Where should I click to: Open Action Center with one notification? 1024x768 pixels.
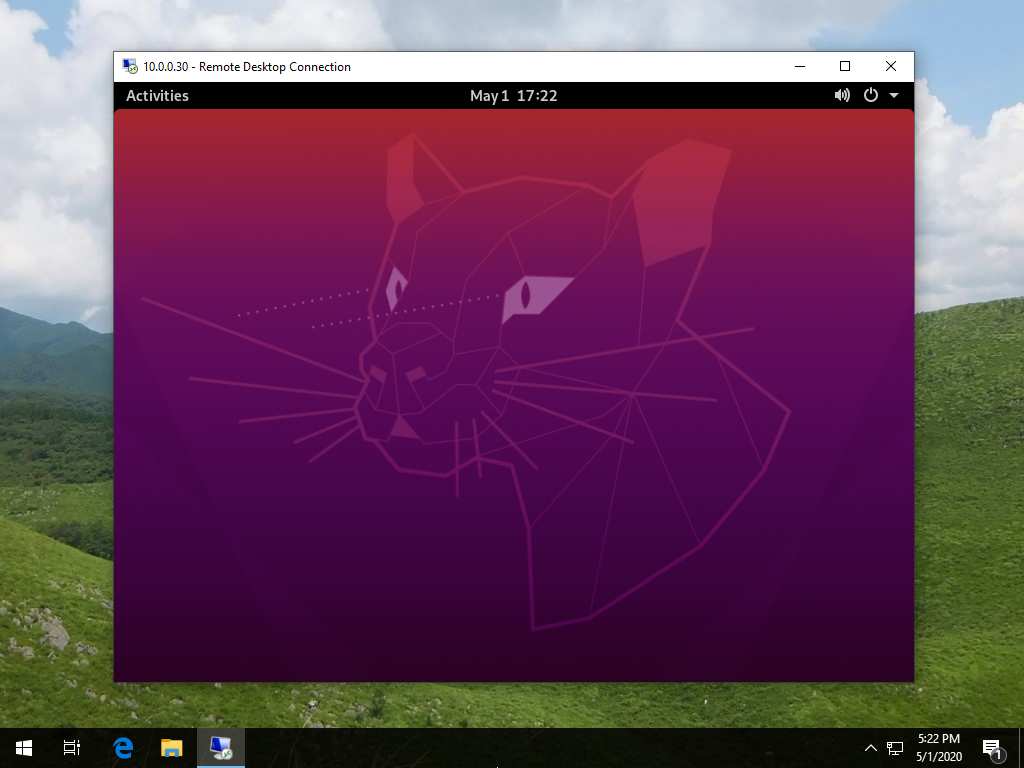click(992, 747)
